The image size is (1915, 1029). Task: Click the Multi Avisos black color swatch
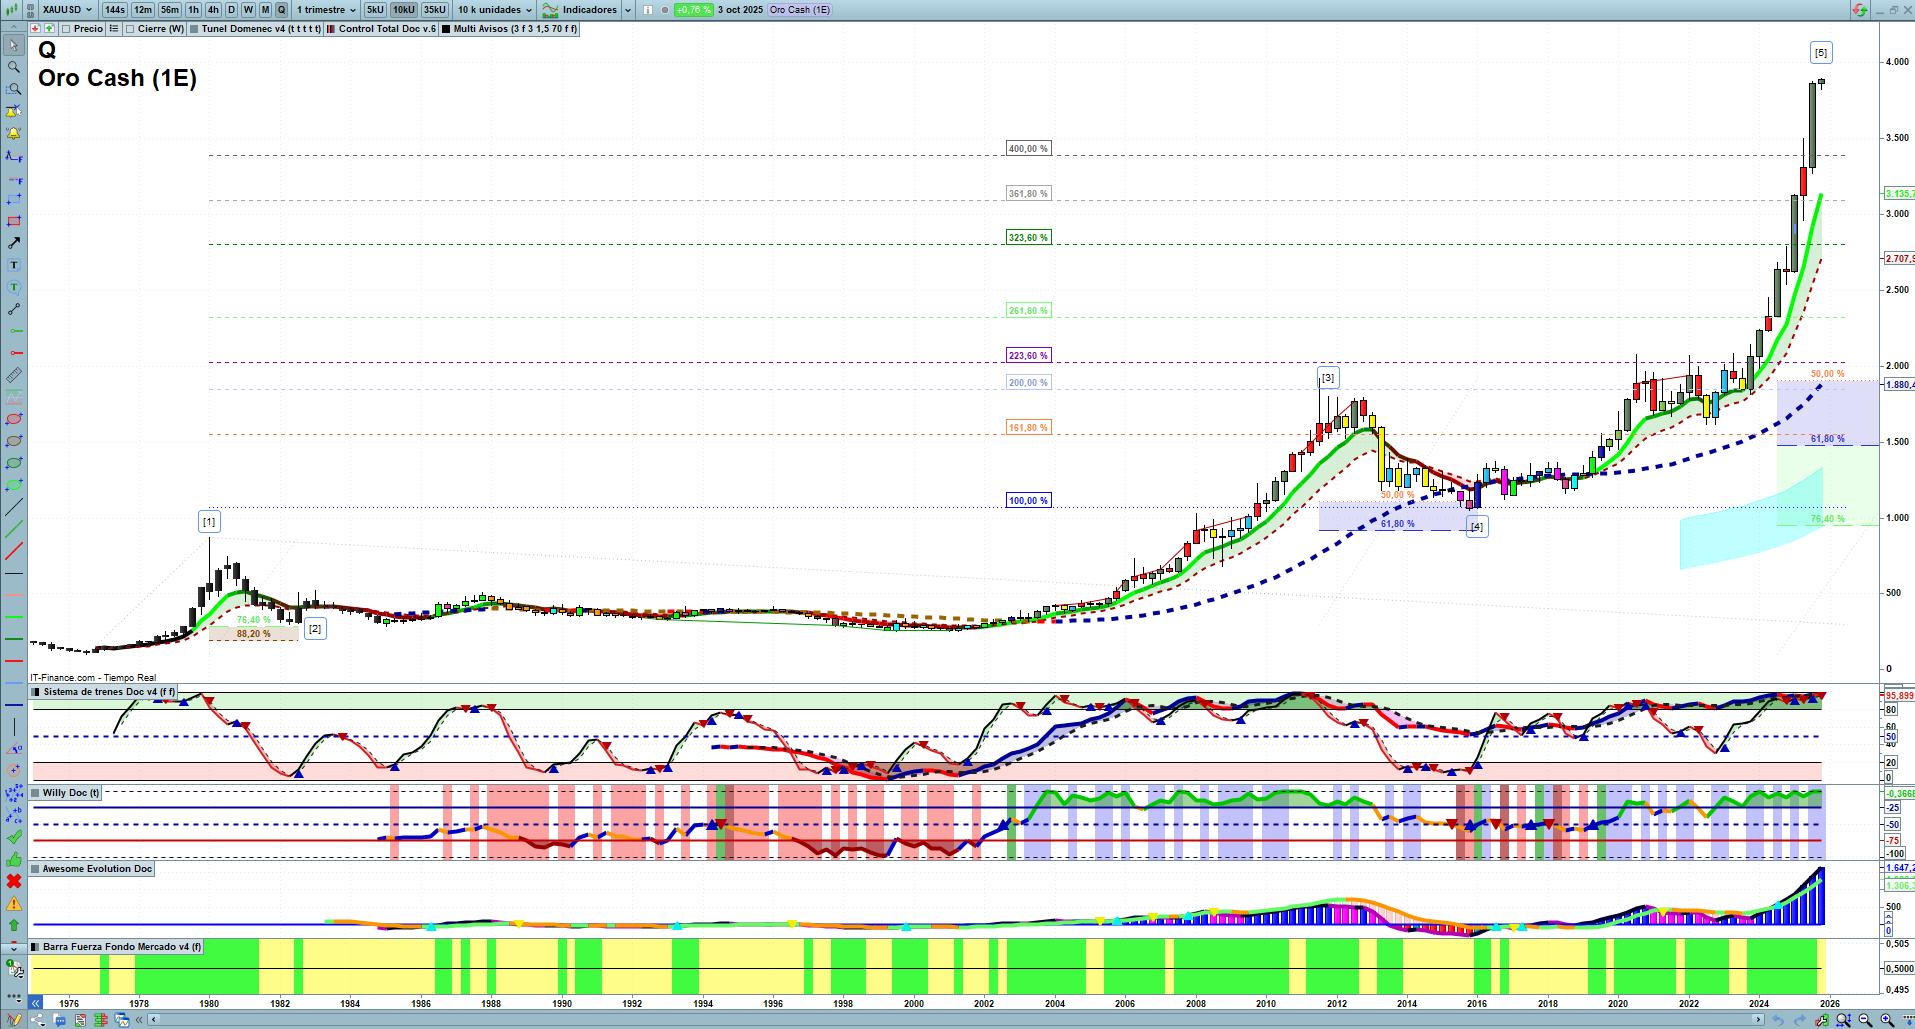point(446,29)
